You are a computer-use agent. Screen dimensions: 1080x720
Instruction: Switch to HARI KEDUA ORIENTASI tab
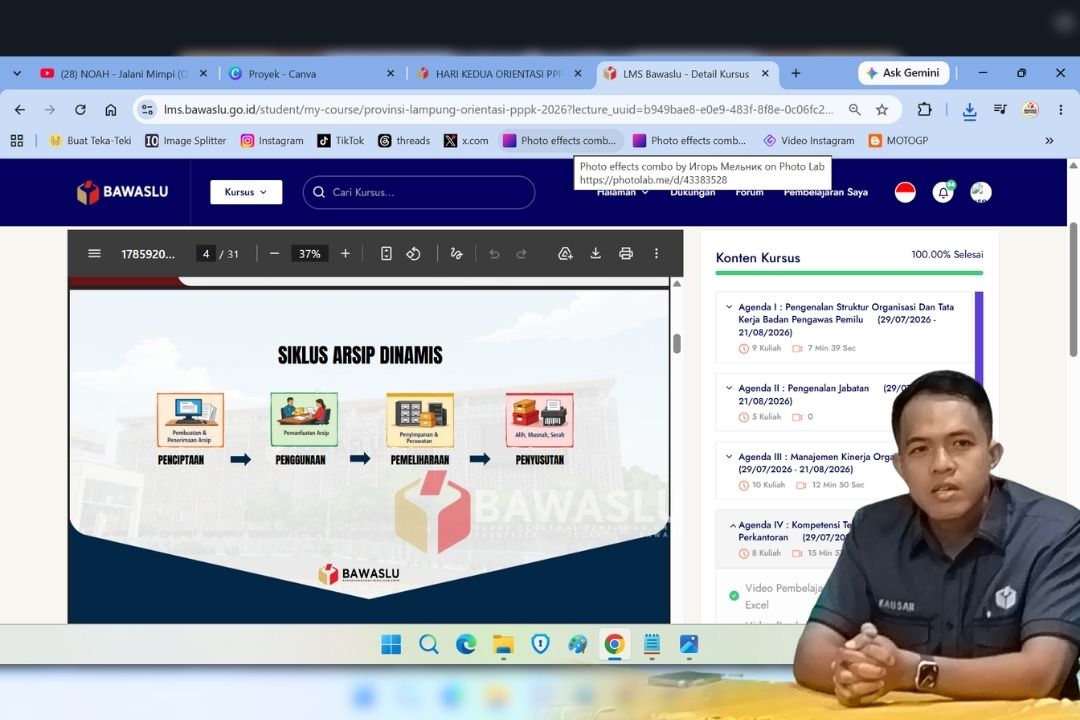[499, 74]
